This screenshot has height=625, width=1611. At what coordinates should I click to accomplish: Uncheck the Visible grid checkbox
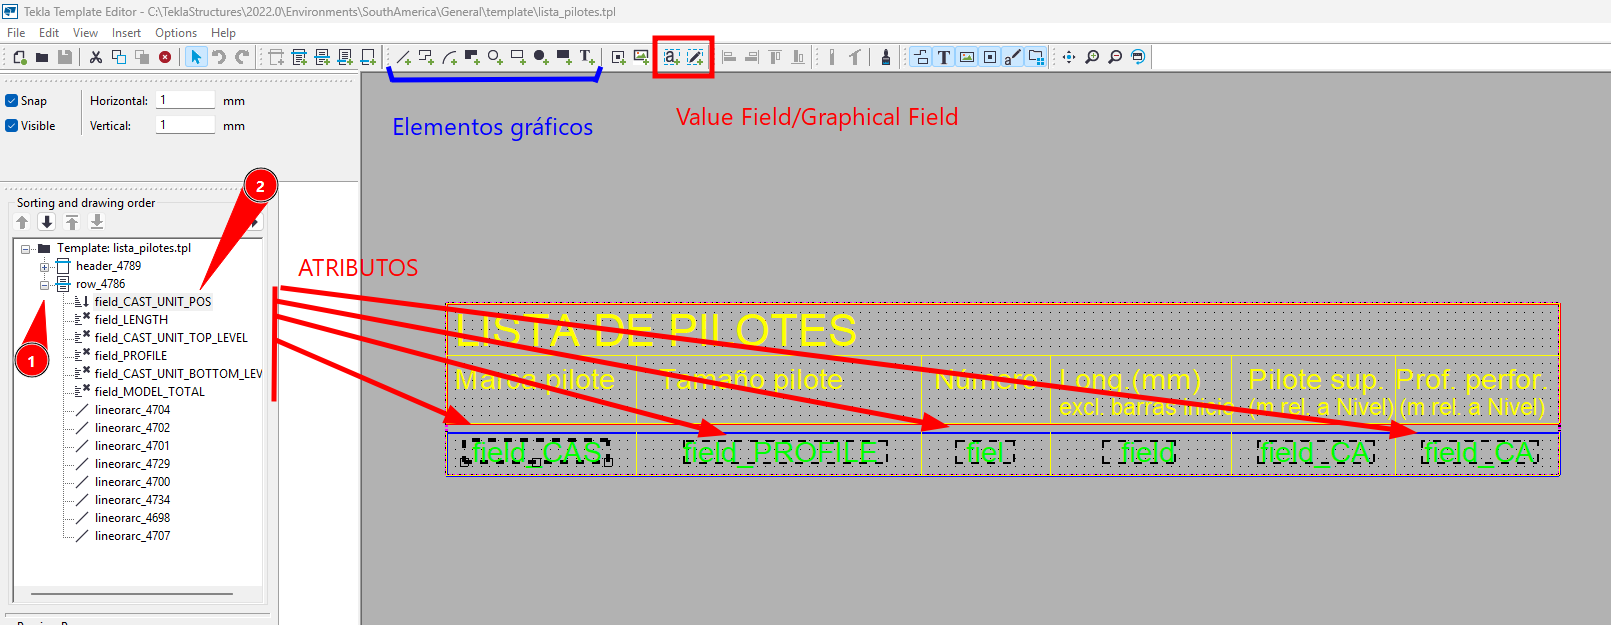click(x=12, y=126)
